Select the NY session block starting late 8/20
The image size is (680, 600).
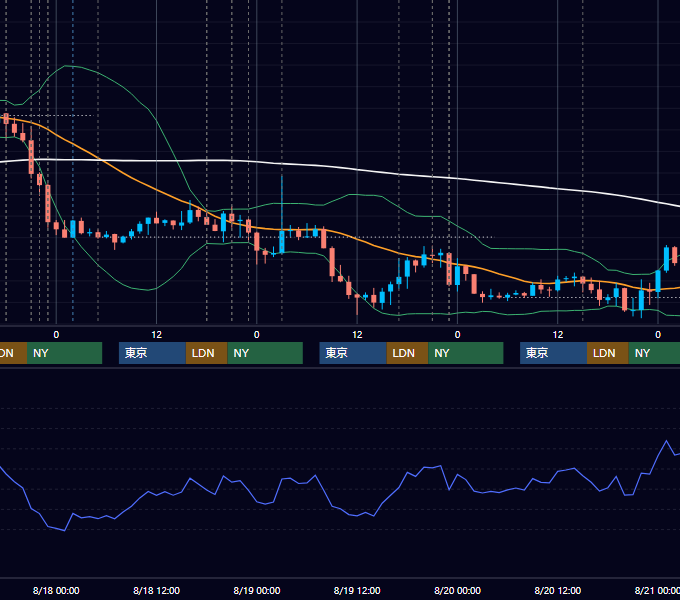click(654, 353)
